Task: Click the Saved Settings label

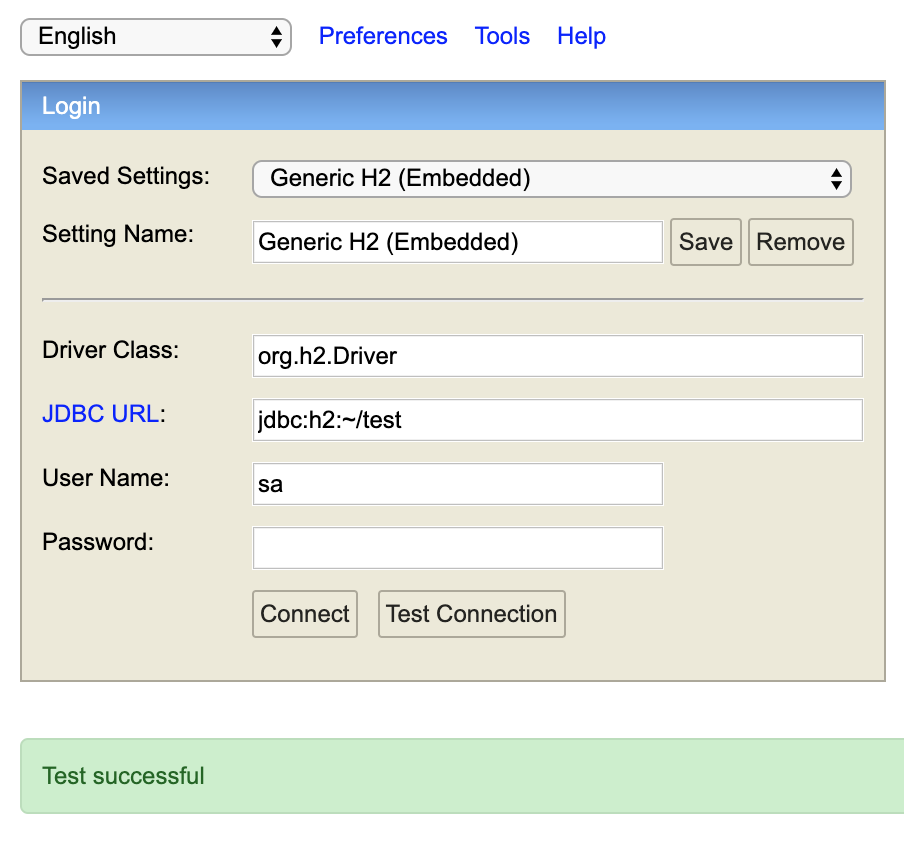Action: pos(126,176)
